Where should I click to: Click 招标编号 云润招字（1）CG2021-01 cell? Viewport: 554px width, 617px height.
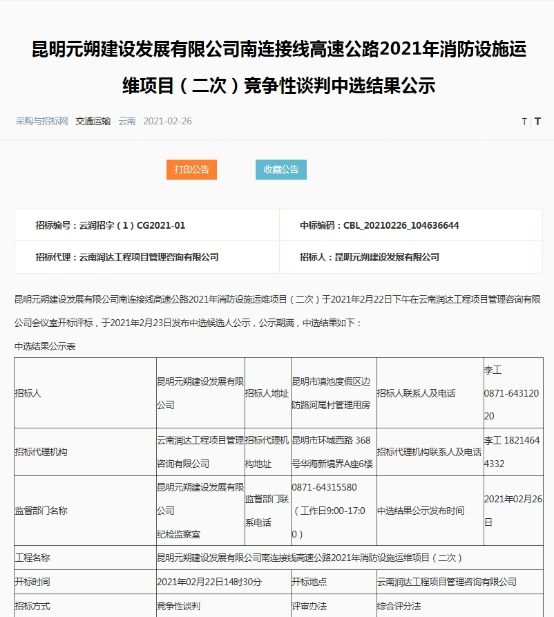tap(147, 225)
